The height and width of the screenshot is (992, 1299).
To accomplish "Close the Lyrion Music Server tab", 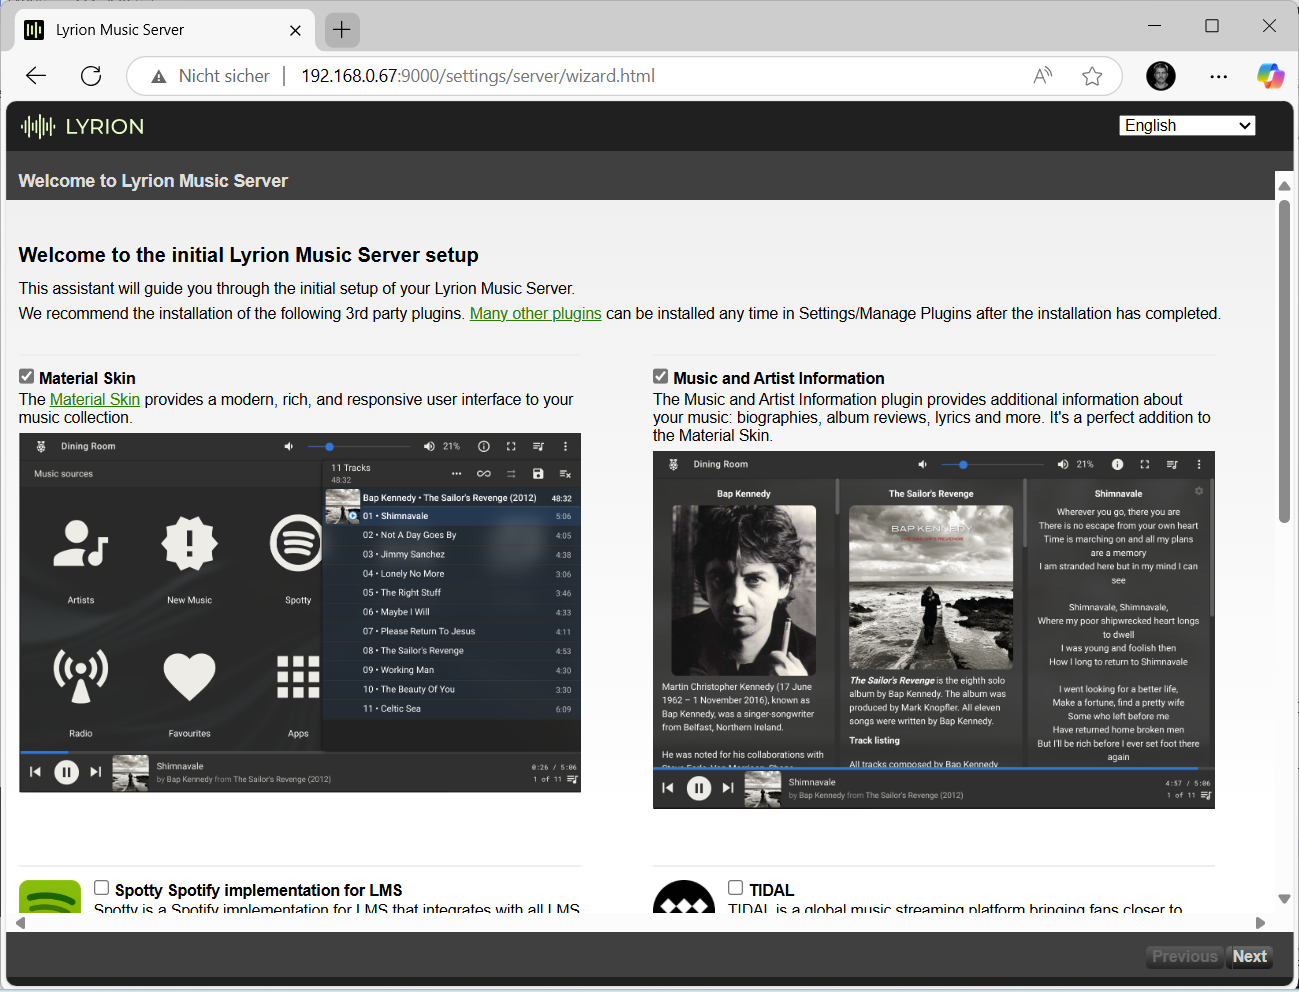I will pos(295,30).
